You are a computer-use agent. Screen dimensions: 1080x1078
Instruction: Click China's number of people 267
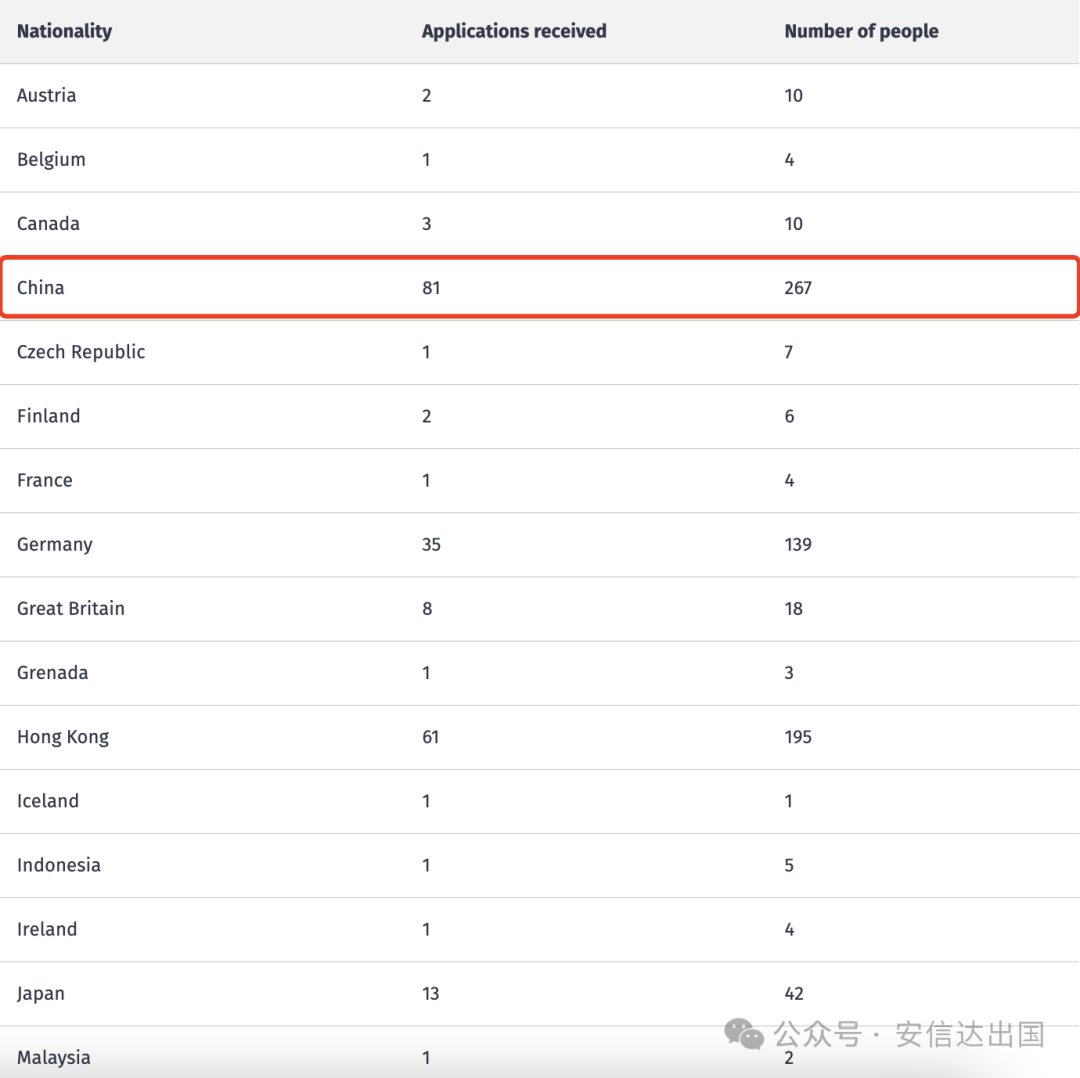pyautogui.click(x=798, y=288)
